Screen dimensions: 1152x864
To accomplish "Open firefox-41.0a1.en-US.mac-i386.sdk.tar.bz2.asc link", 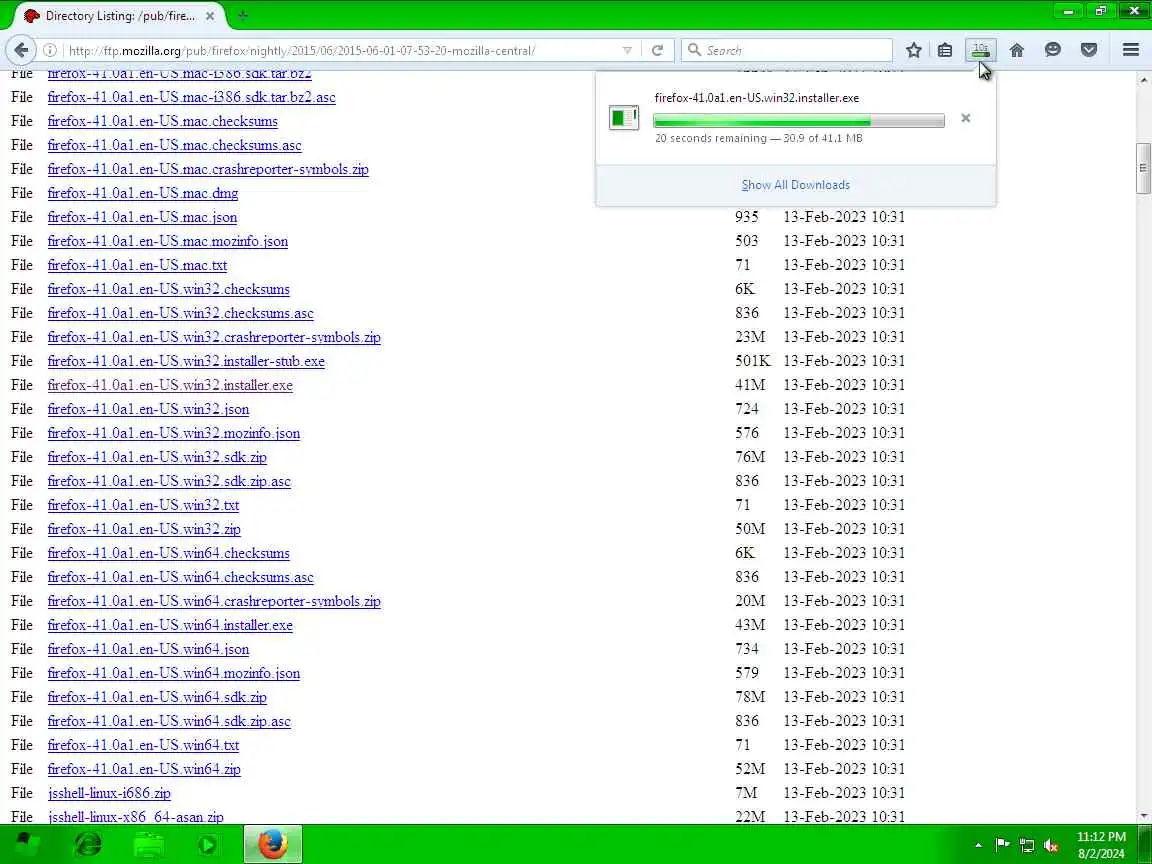I will (192, 97).
